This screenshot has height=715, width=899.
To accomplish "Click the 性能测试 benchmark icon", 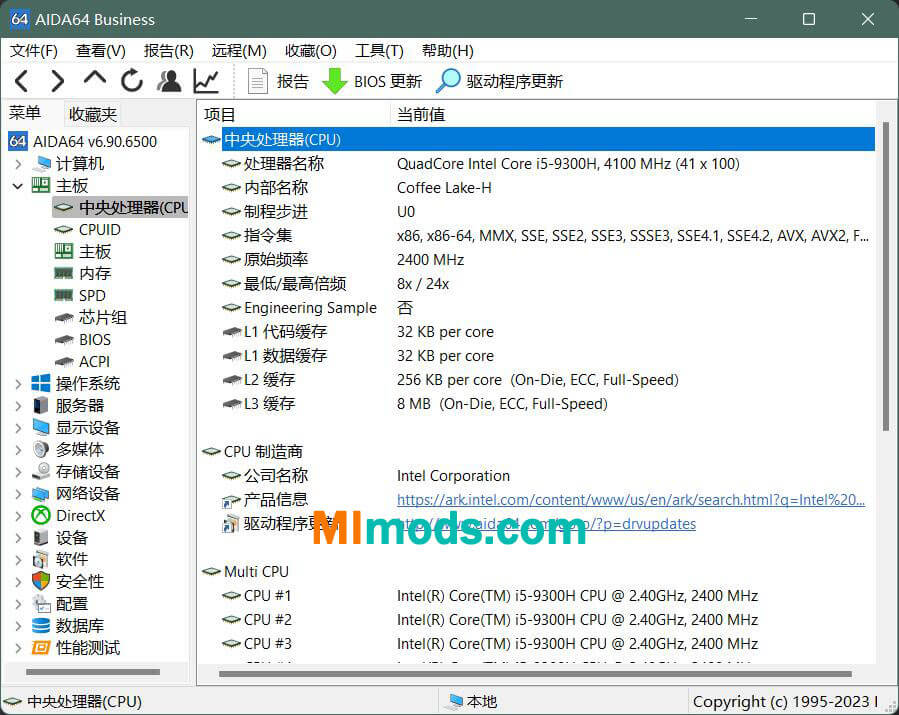I will click(x=41, y=647).
